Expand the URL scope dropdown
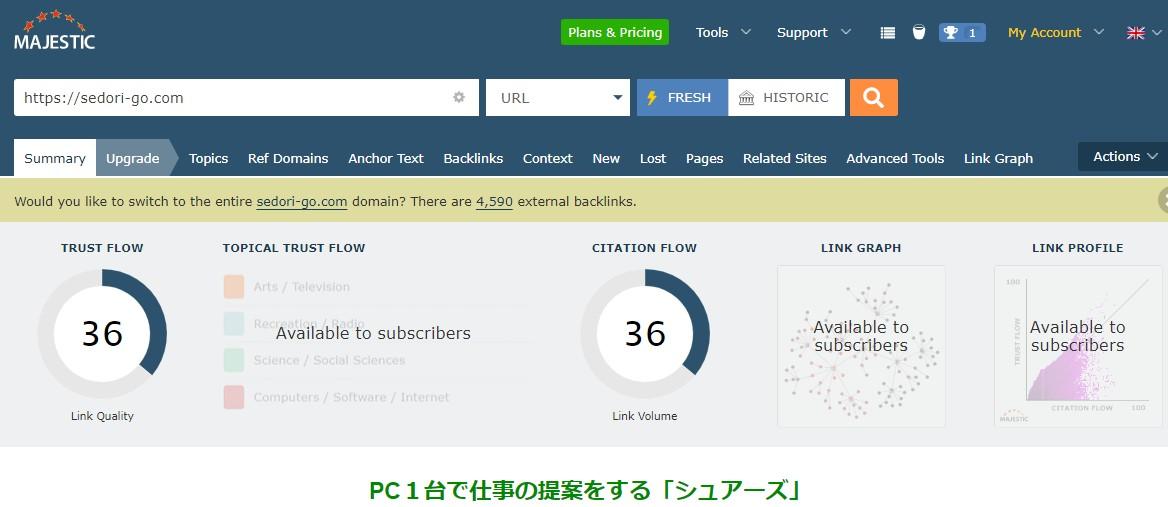Image resolution: width=1168 pixels, height=507 pixels. point(557,98)
